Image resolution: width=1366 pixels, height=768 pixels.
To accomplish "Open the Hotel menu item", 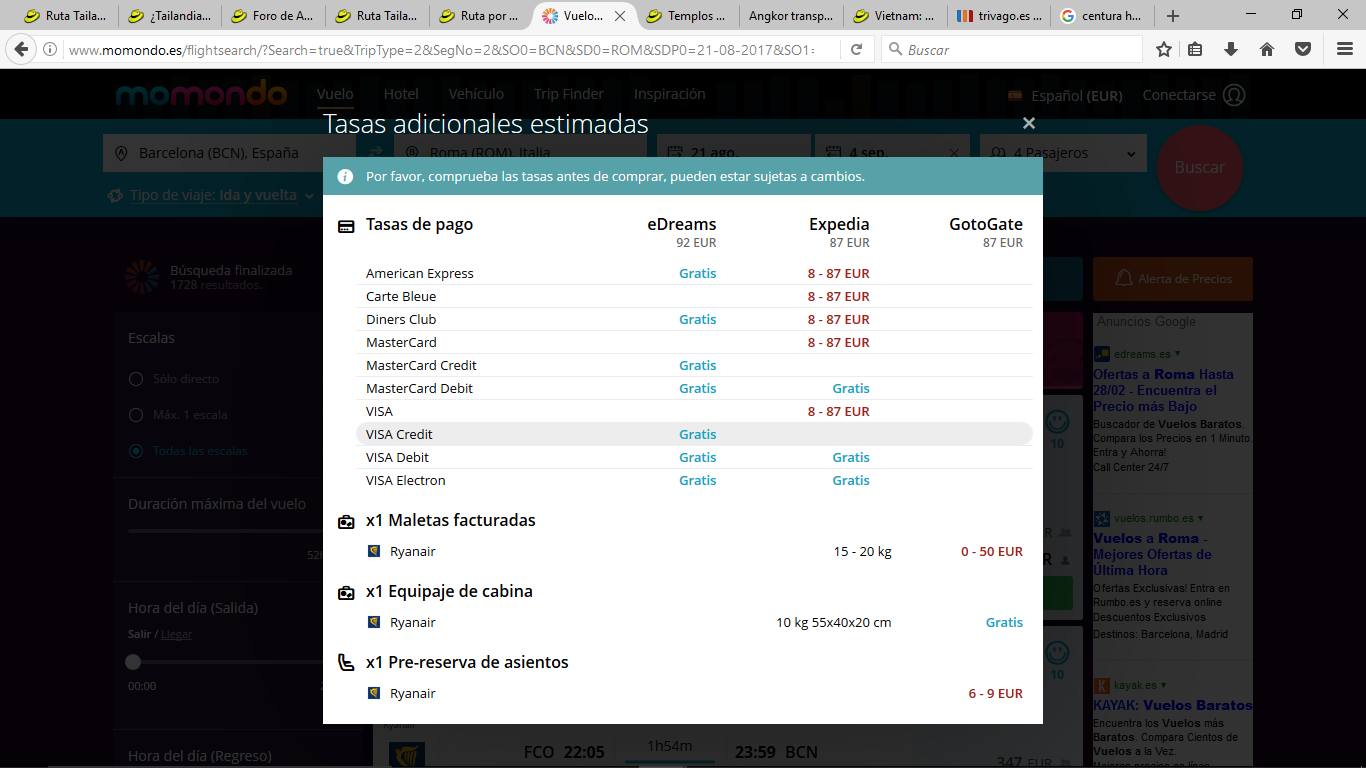I will (x=401, y=94).
